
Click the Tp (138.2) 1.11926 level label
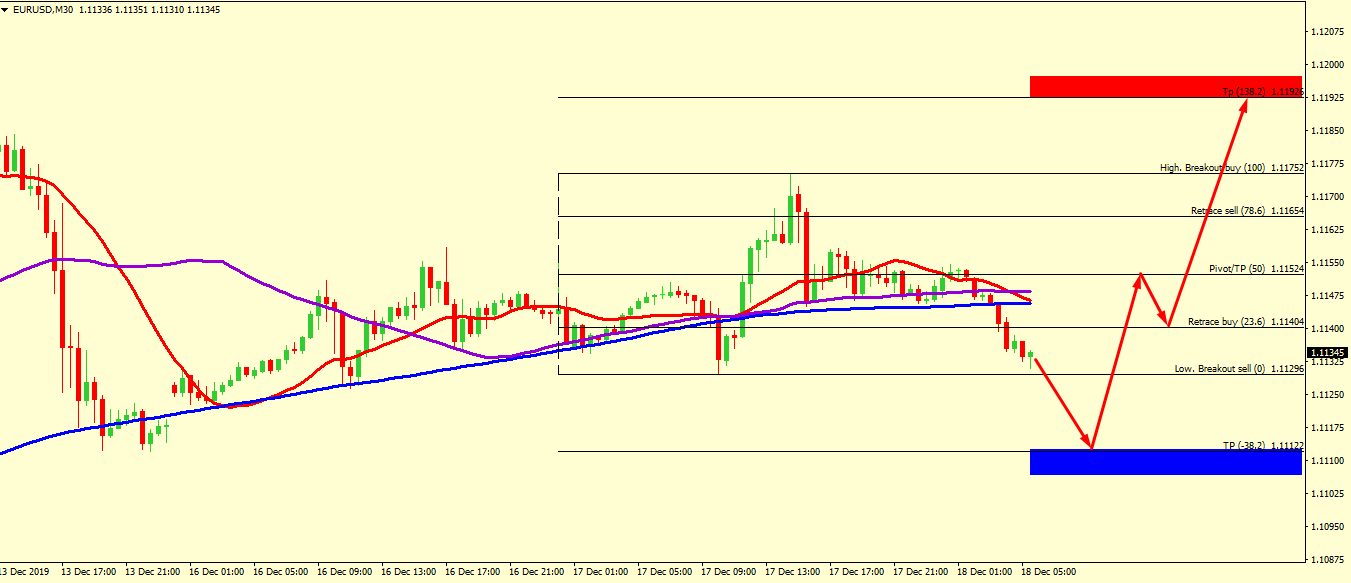(x=1262, y=92)
